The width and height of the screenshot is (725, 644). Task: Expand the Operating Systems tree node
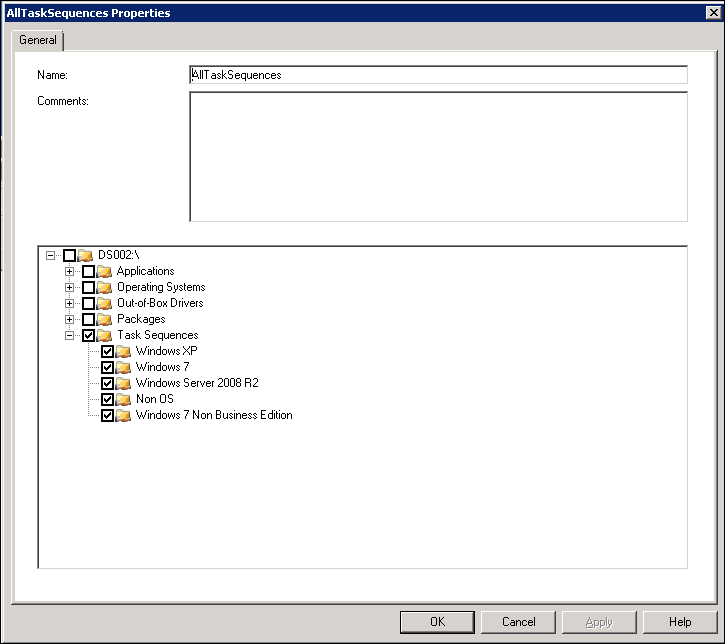coord(70,288)
